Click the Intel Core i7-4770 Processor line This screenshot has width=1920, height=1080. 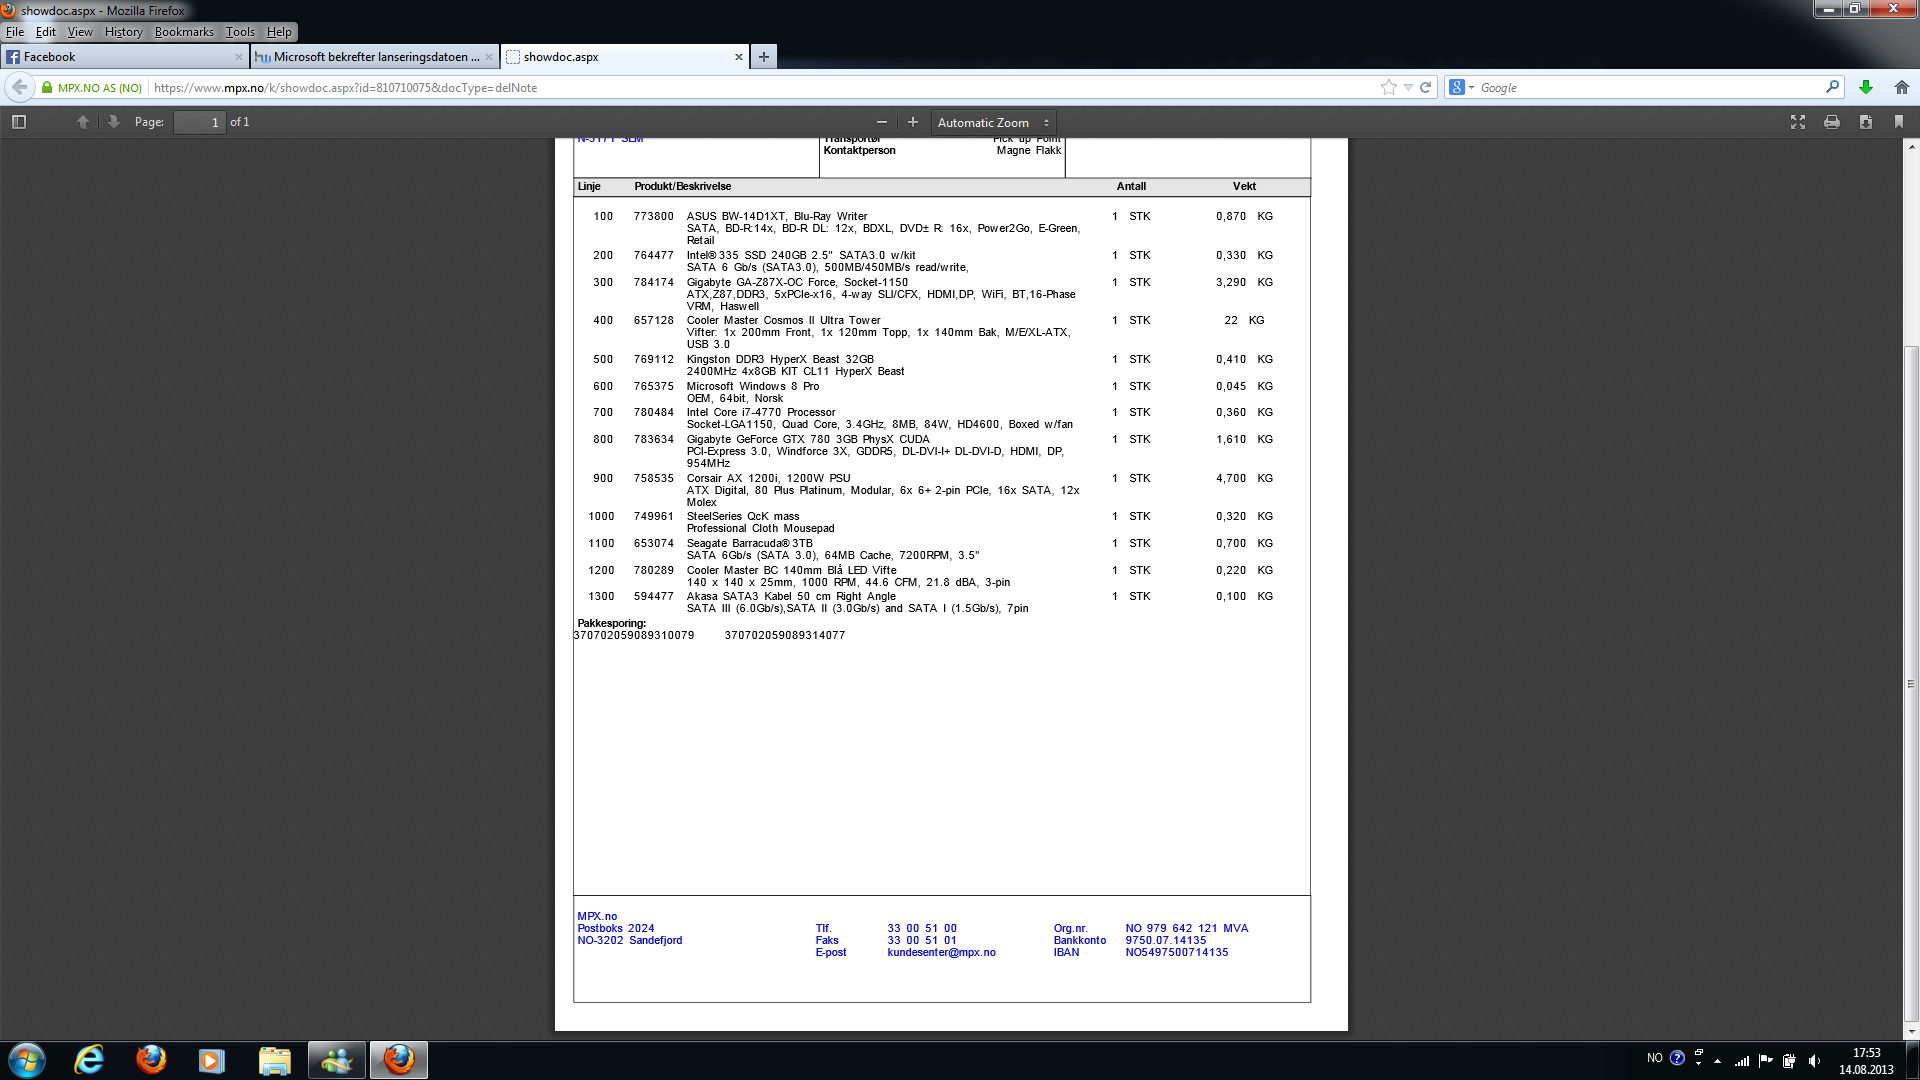(x=761, y=413)
